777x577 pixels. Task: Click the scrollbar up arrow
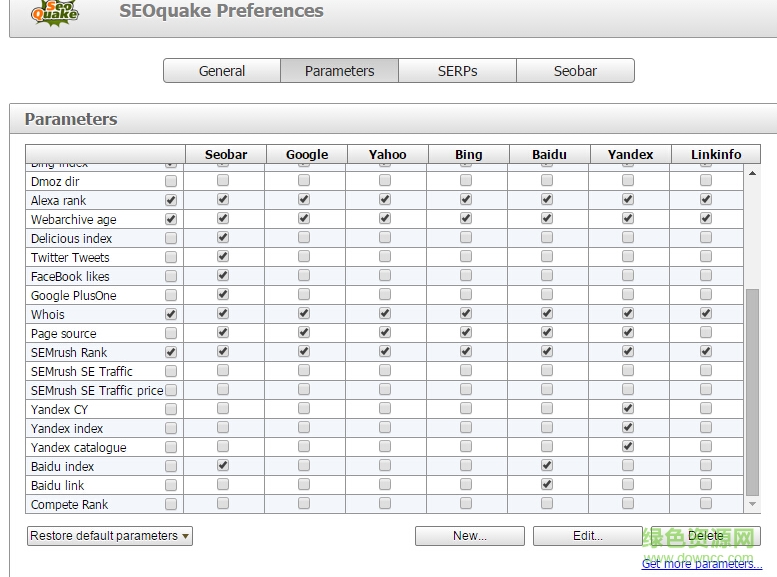pos(753,174)
